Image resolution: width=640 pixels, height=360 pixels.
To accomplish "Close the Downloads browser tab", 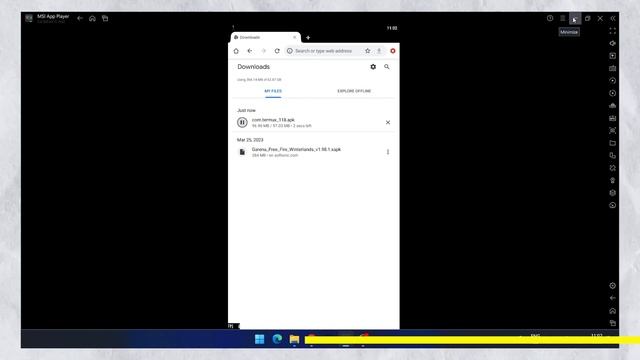I will 294,37.
